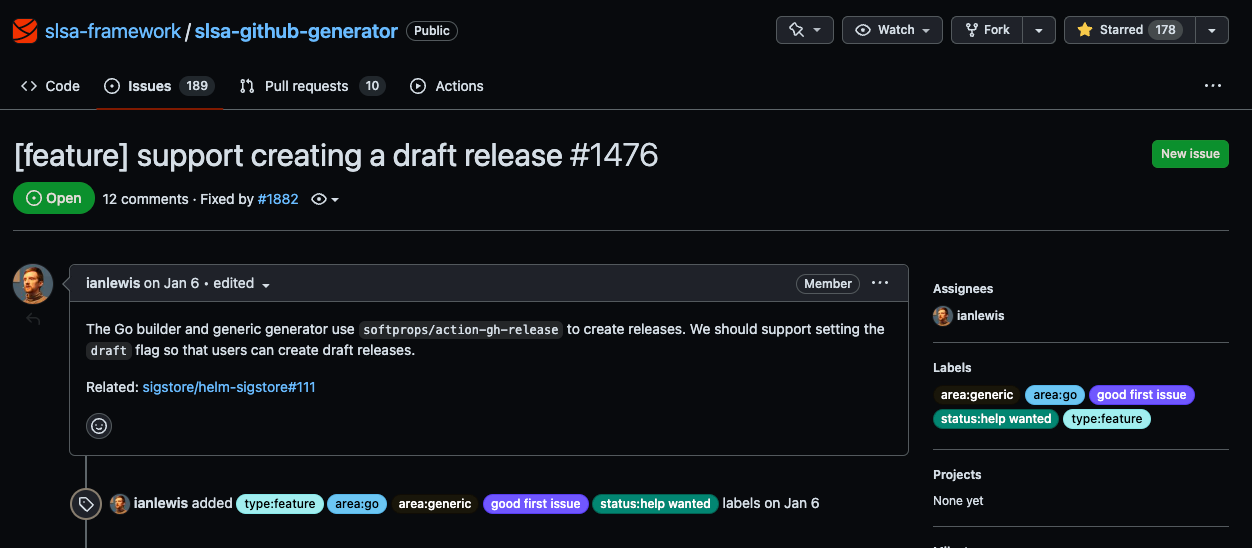Open the slsa-framework organization link
The width and height of the screenshot is (1252, 548).
tap(113, 31)
